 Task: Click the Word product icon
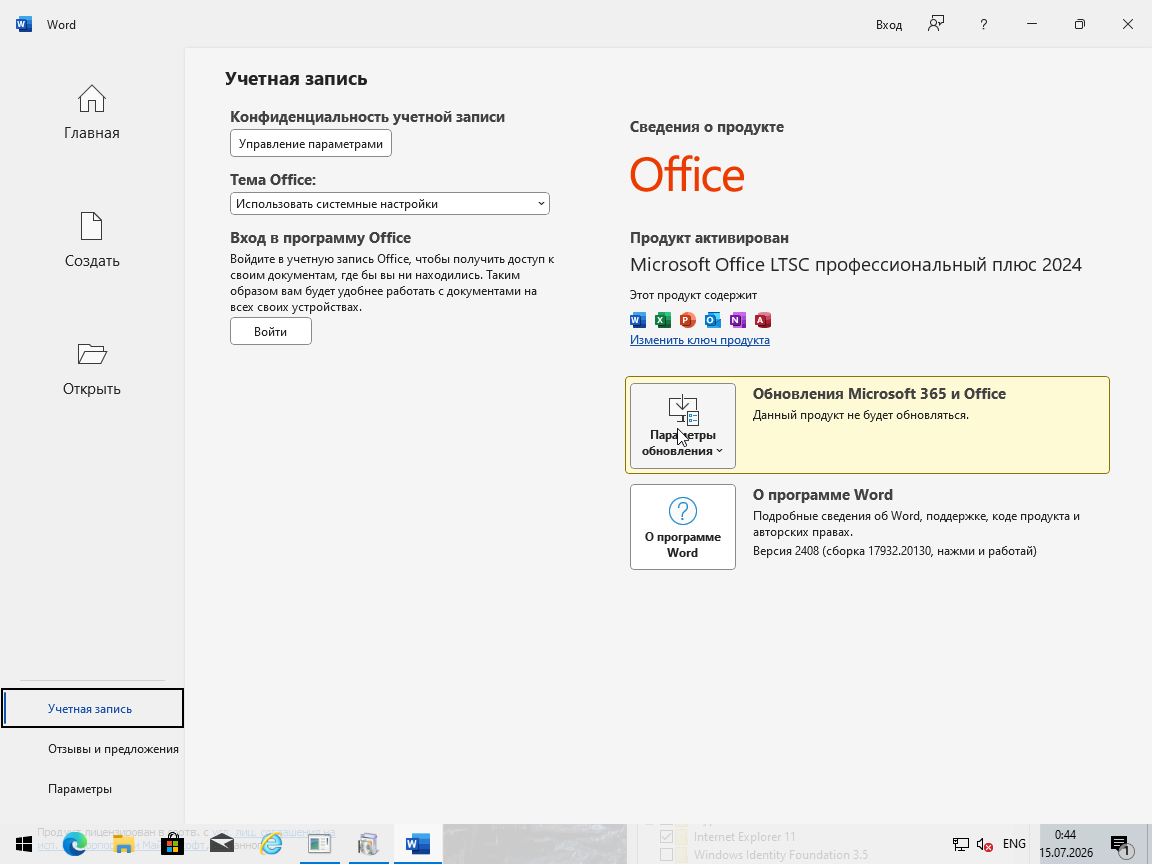(x=638, y=320)
